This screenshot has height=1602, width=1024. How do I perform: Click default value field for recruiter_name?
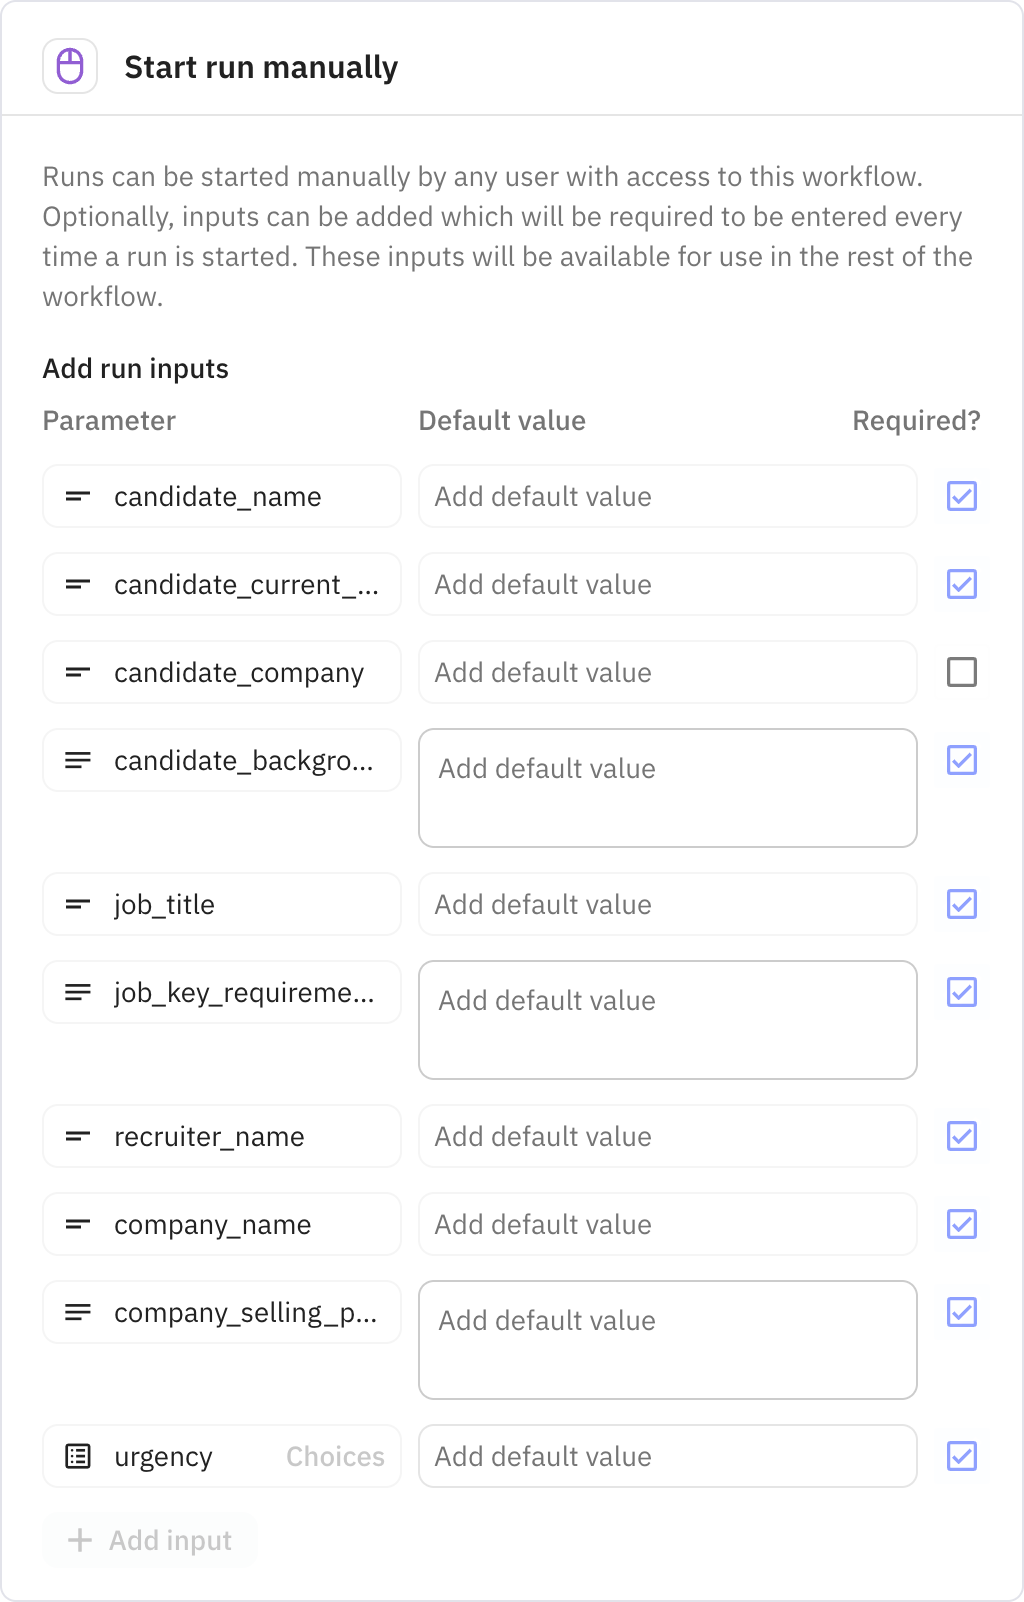pyautogui.click(x=667, y=1137)
